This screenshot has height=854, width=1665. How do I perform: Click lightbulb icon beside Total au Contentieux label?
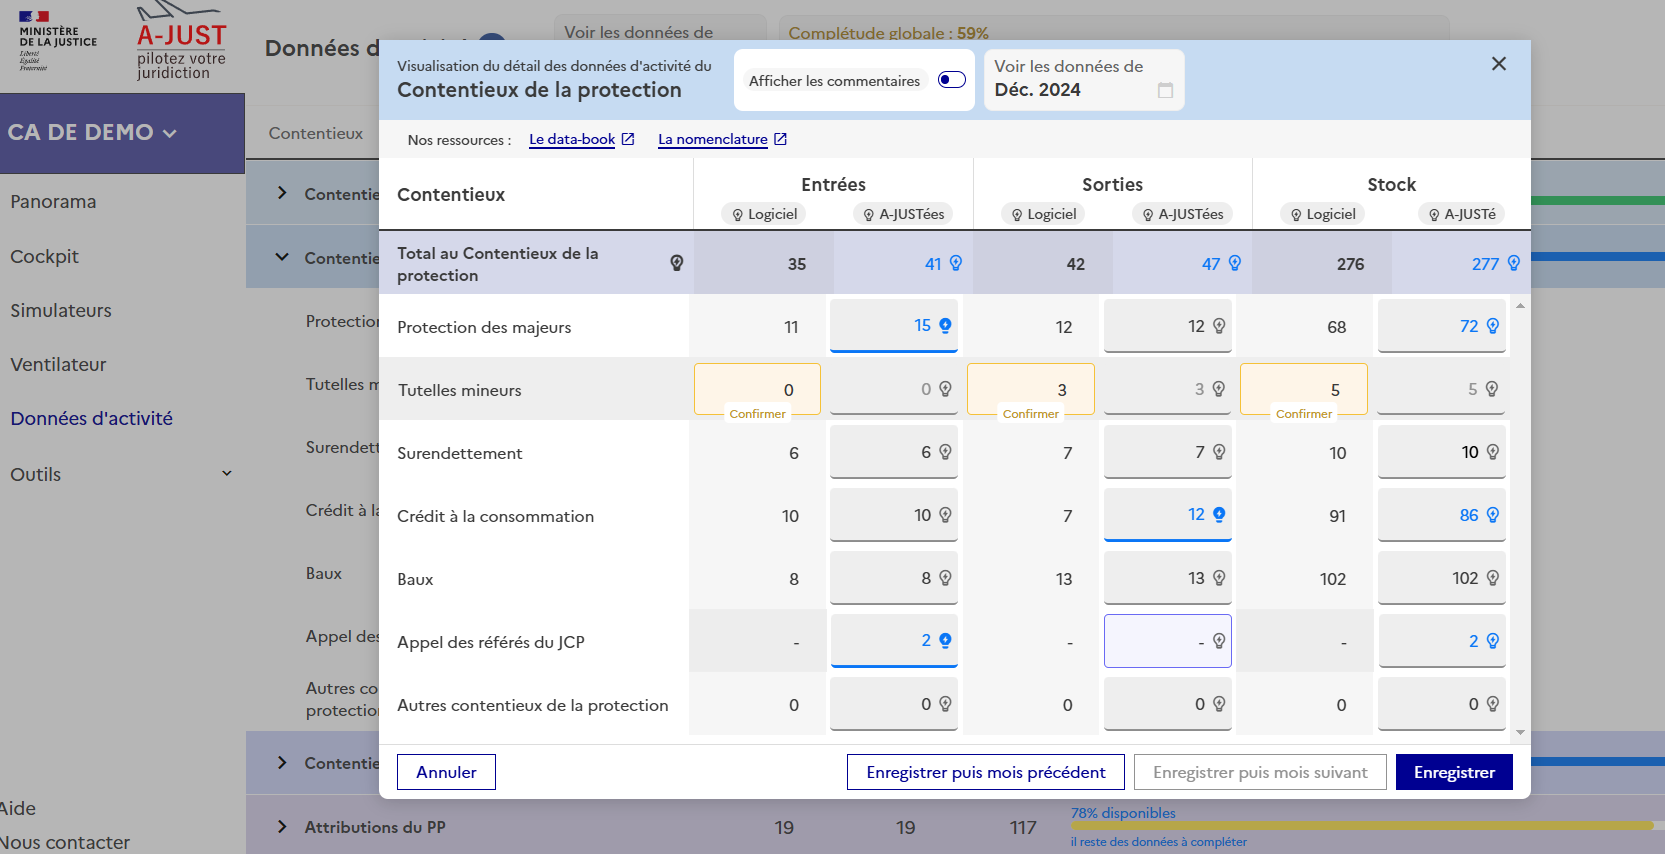coord(677,263)
